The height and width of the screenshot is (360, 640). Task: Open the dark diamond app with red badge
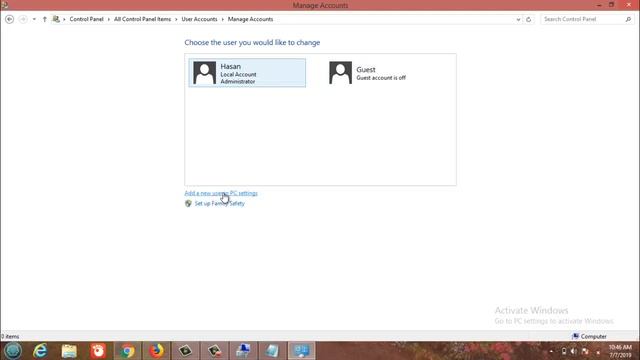point(214,351)
